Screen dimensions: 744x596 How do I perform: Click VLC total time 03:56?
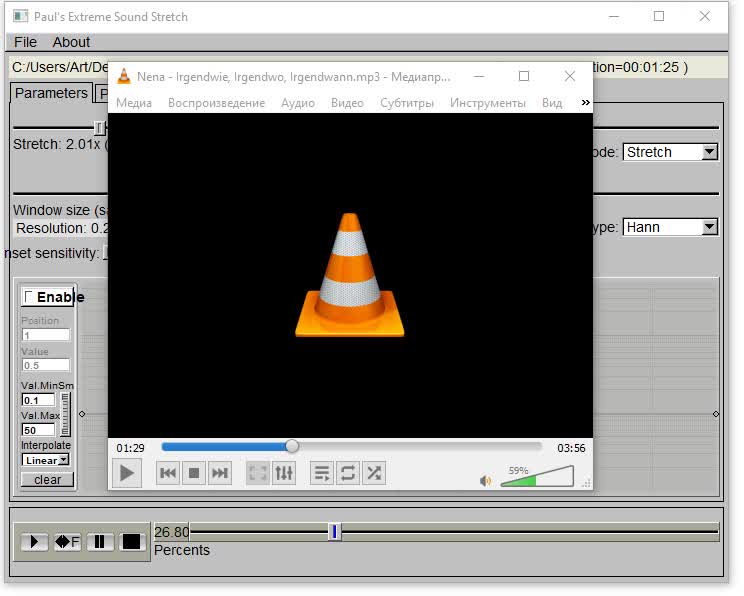click(571, 448)
